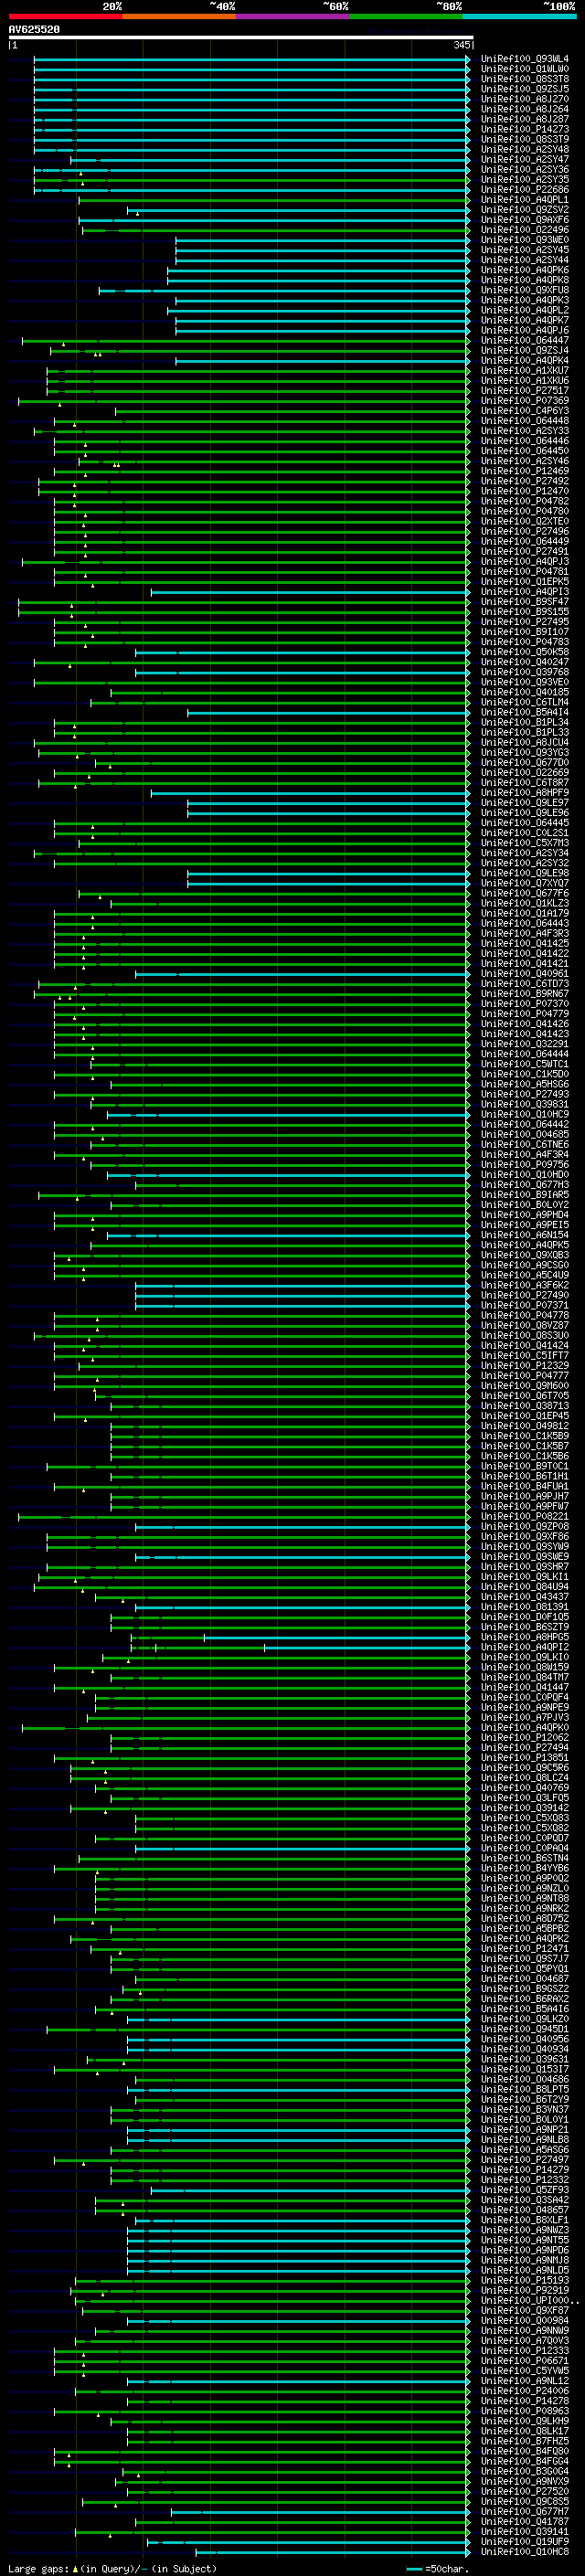
Task: Click the query end position 345
Action: (x=461, y=45)
